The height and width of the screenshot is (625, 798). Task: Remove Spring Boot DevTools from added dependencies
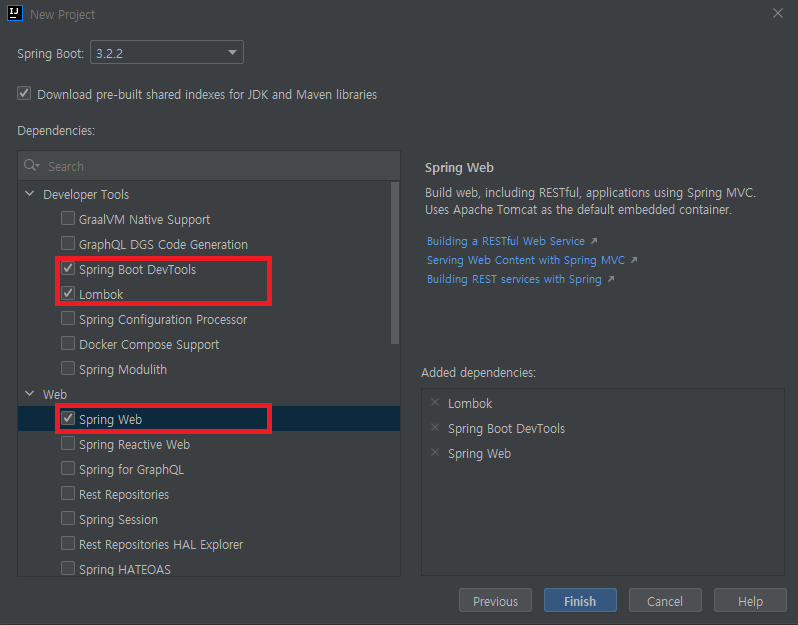pyautogui.click(x=435, y=428)
